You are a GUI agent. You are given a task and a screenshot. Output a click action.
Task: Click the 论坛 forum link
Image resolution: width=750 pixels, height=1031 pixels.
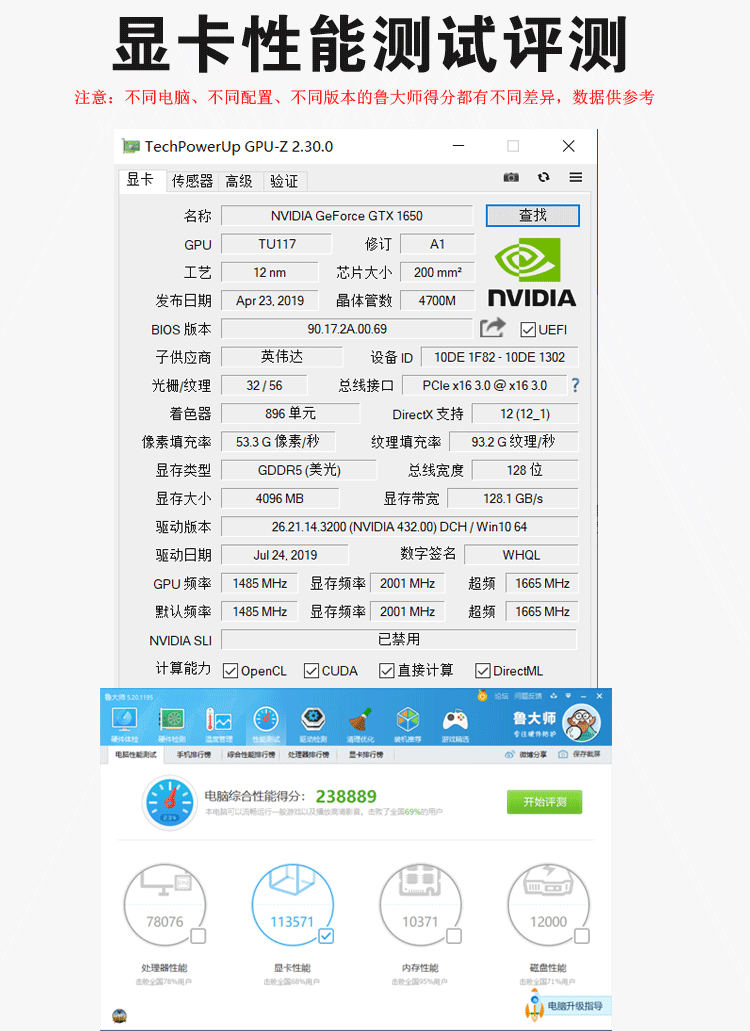pyautogui.click(x=501, y=696)
